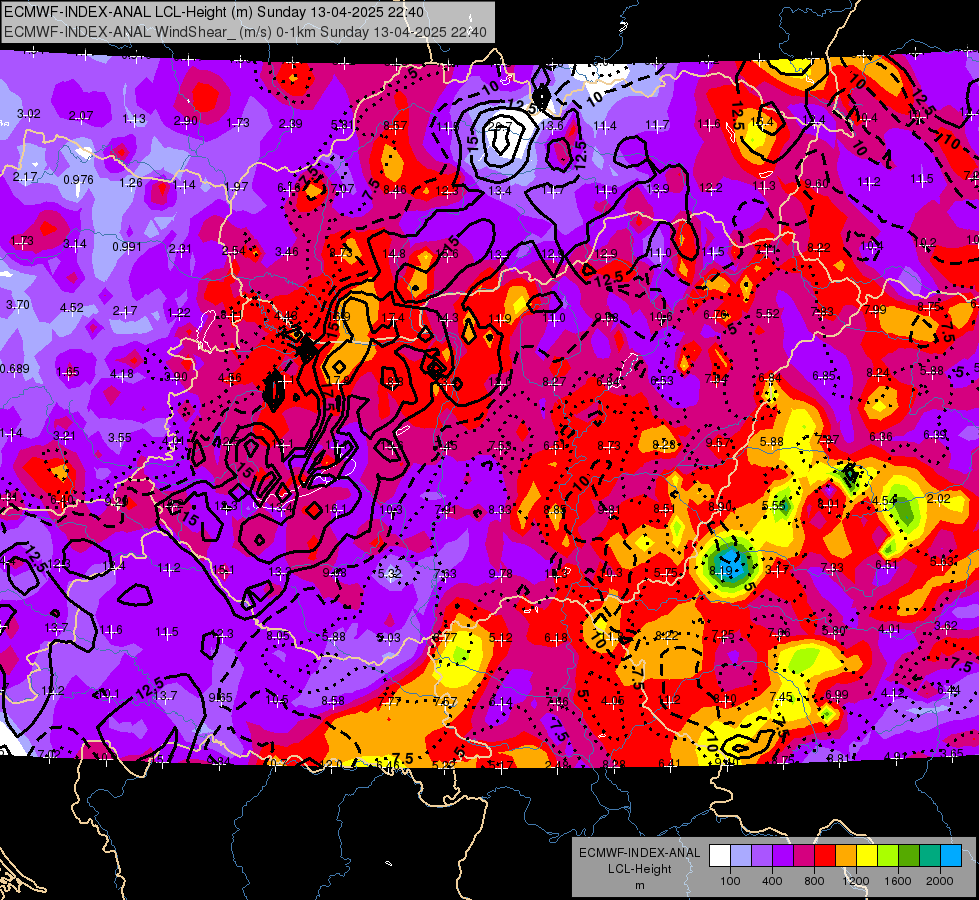The height and width of the screenshot is (900, 979).
Task: Click the legend tick label 100
Action: pos(731,881)
